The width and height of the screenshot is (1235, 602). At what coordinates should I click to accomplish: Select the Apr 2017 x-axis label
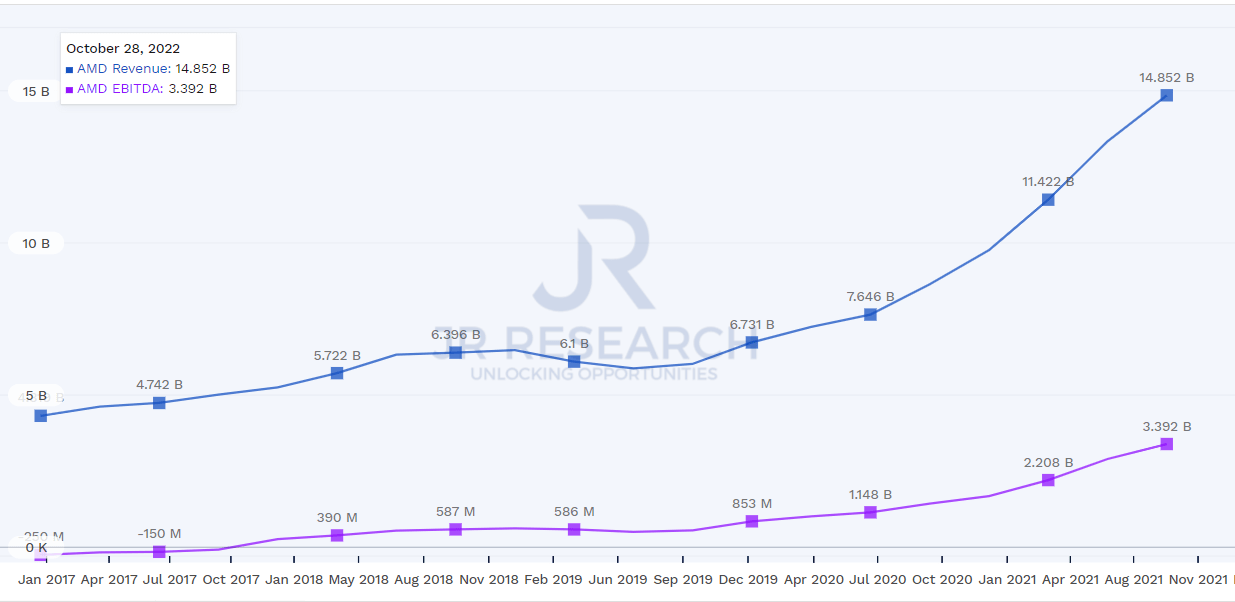[x=110, y=578]
